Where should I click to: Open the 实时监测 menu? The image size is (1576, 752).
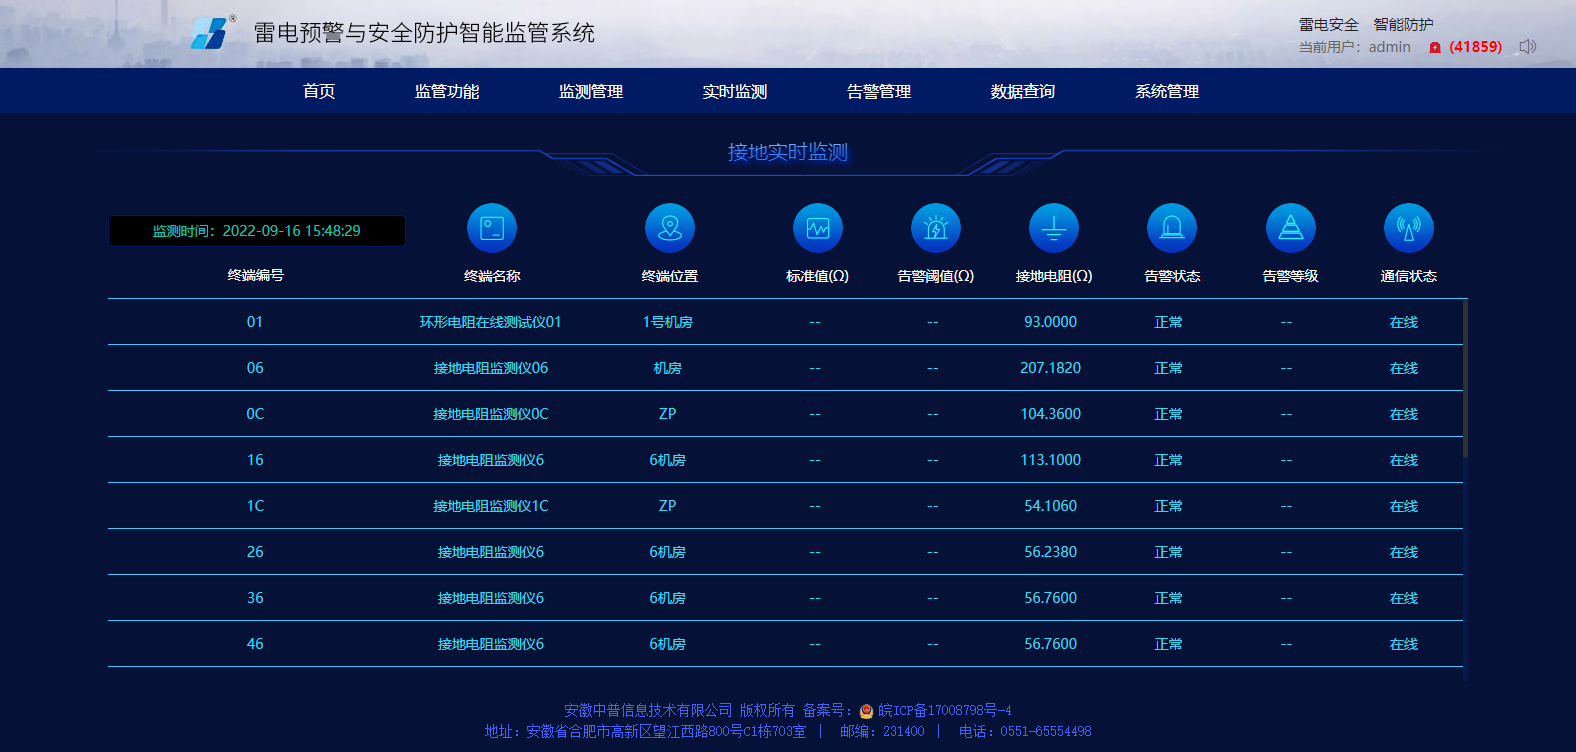point(735,91)
